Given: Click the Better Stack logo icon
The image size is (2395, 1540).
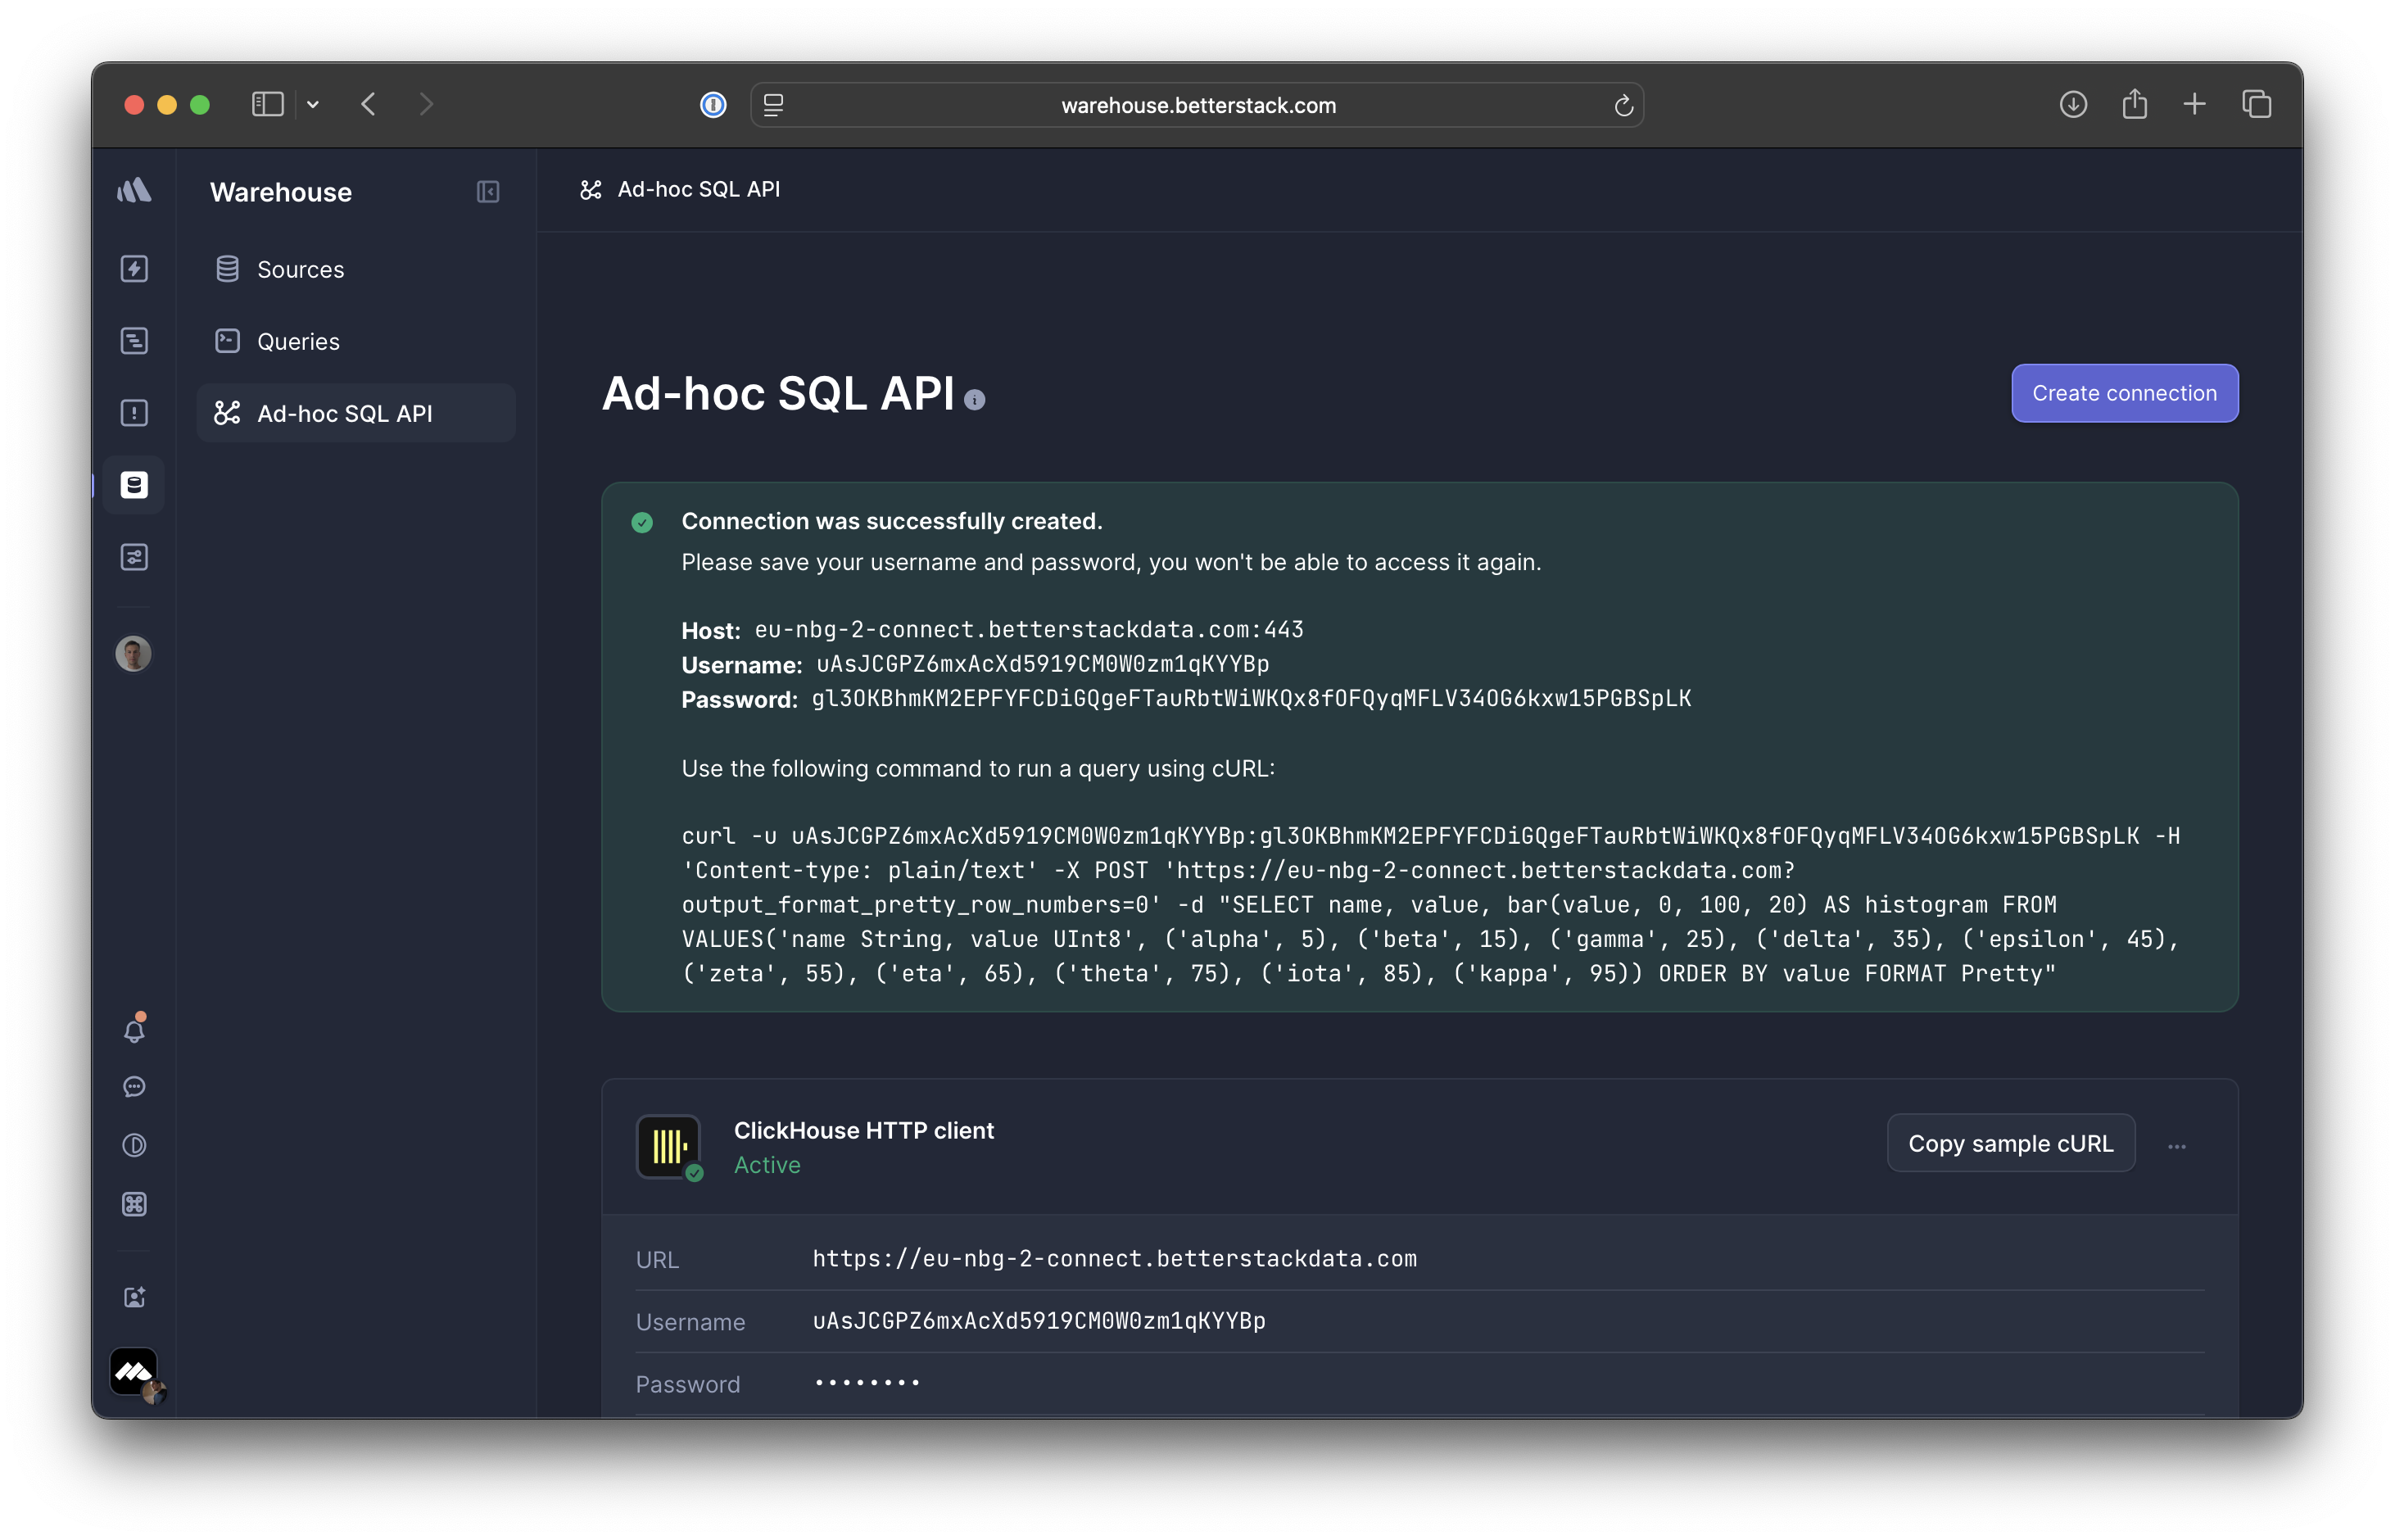Looking at the screenshot, I should (x=134, y=190).
